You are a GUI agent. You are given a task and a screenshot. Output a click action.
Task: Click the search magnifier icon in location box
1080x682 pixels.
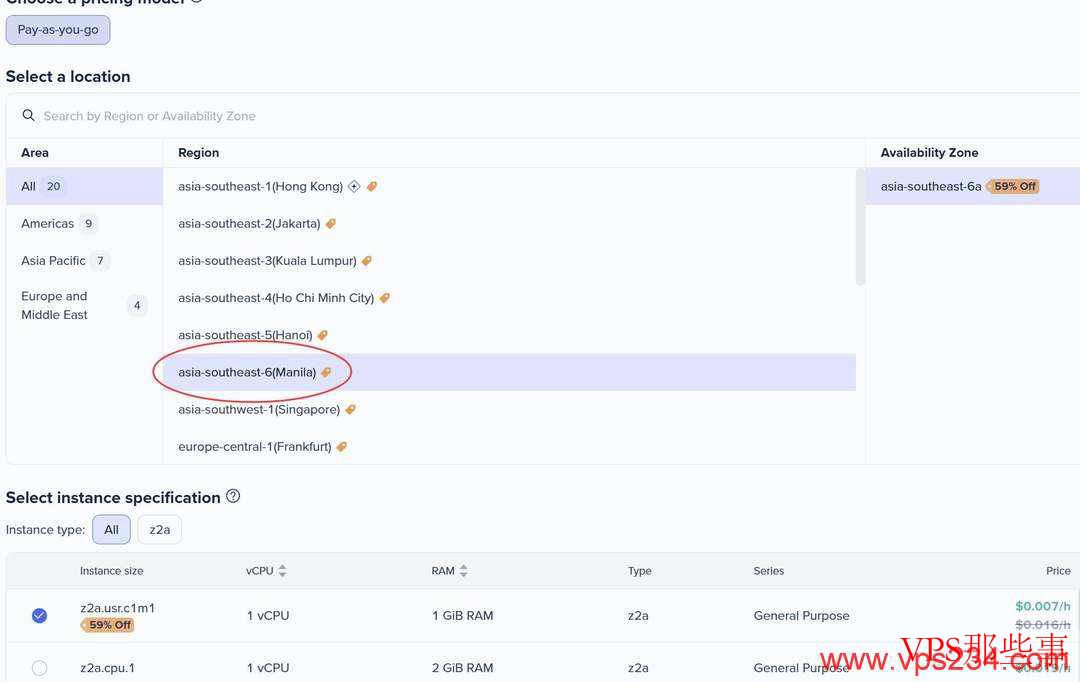(28, 116)
